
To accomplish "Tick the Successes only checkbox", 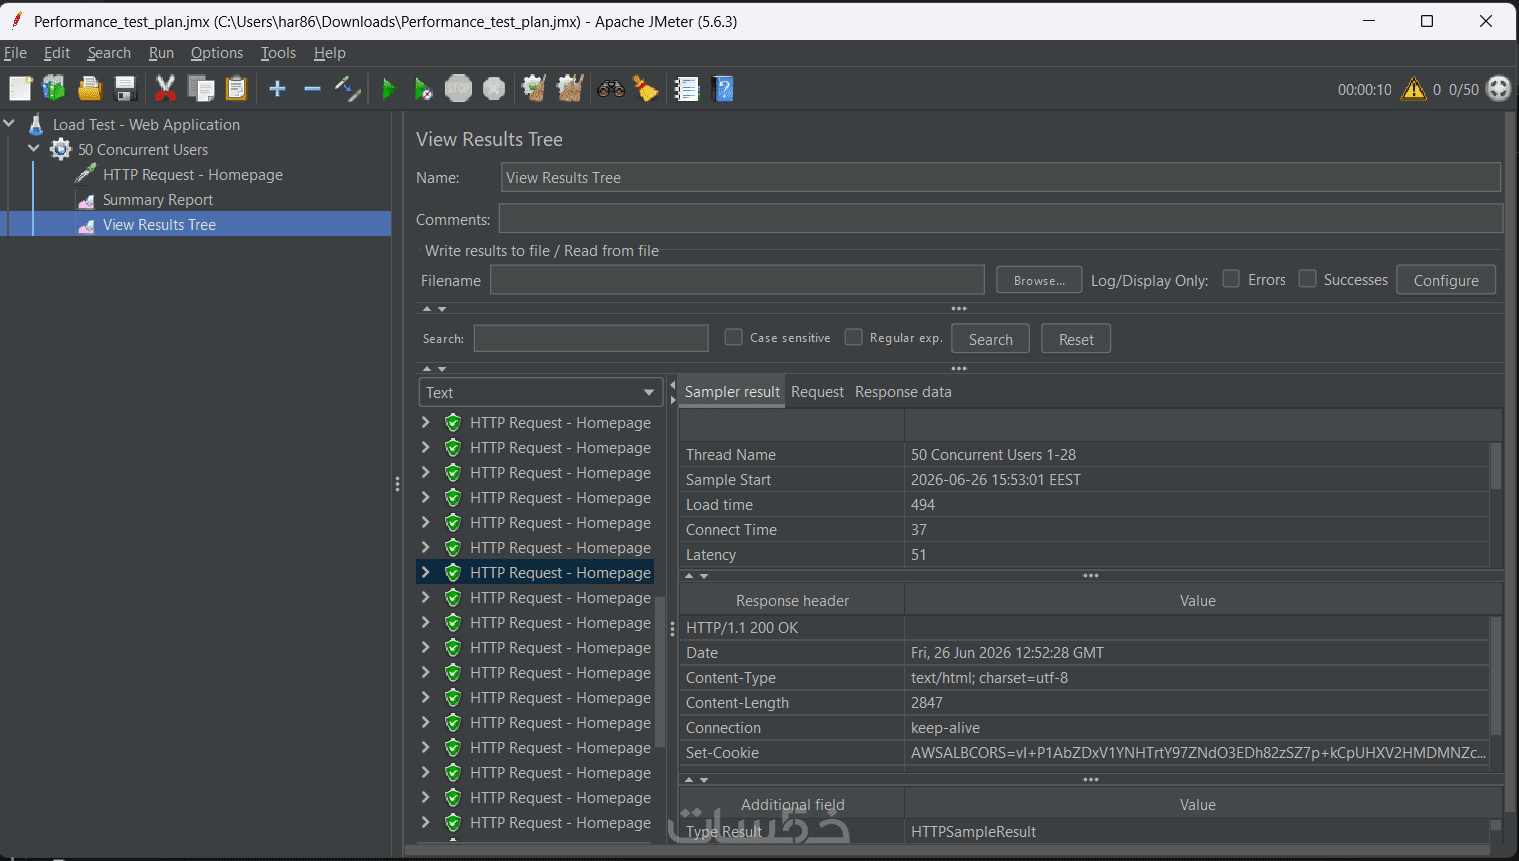I will [x=1307, y=279].
